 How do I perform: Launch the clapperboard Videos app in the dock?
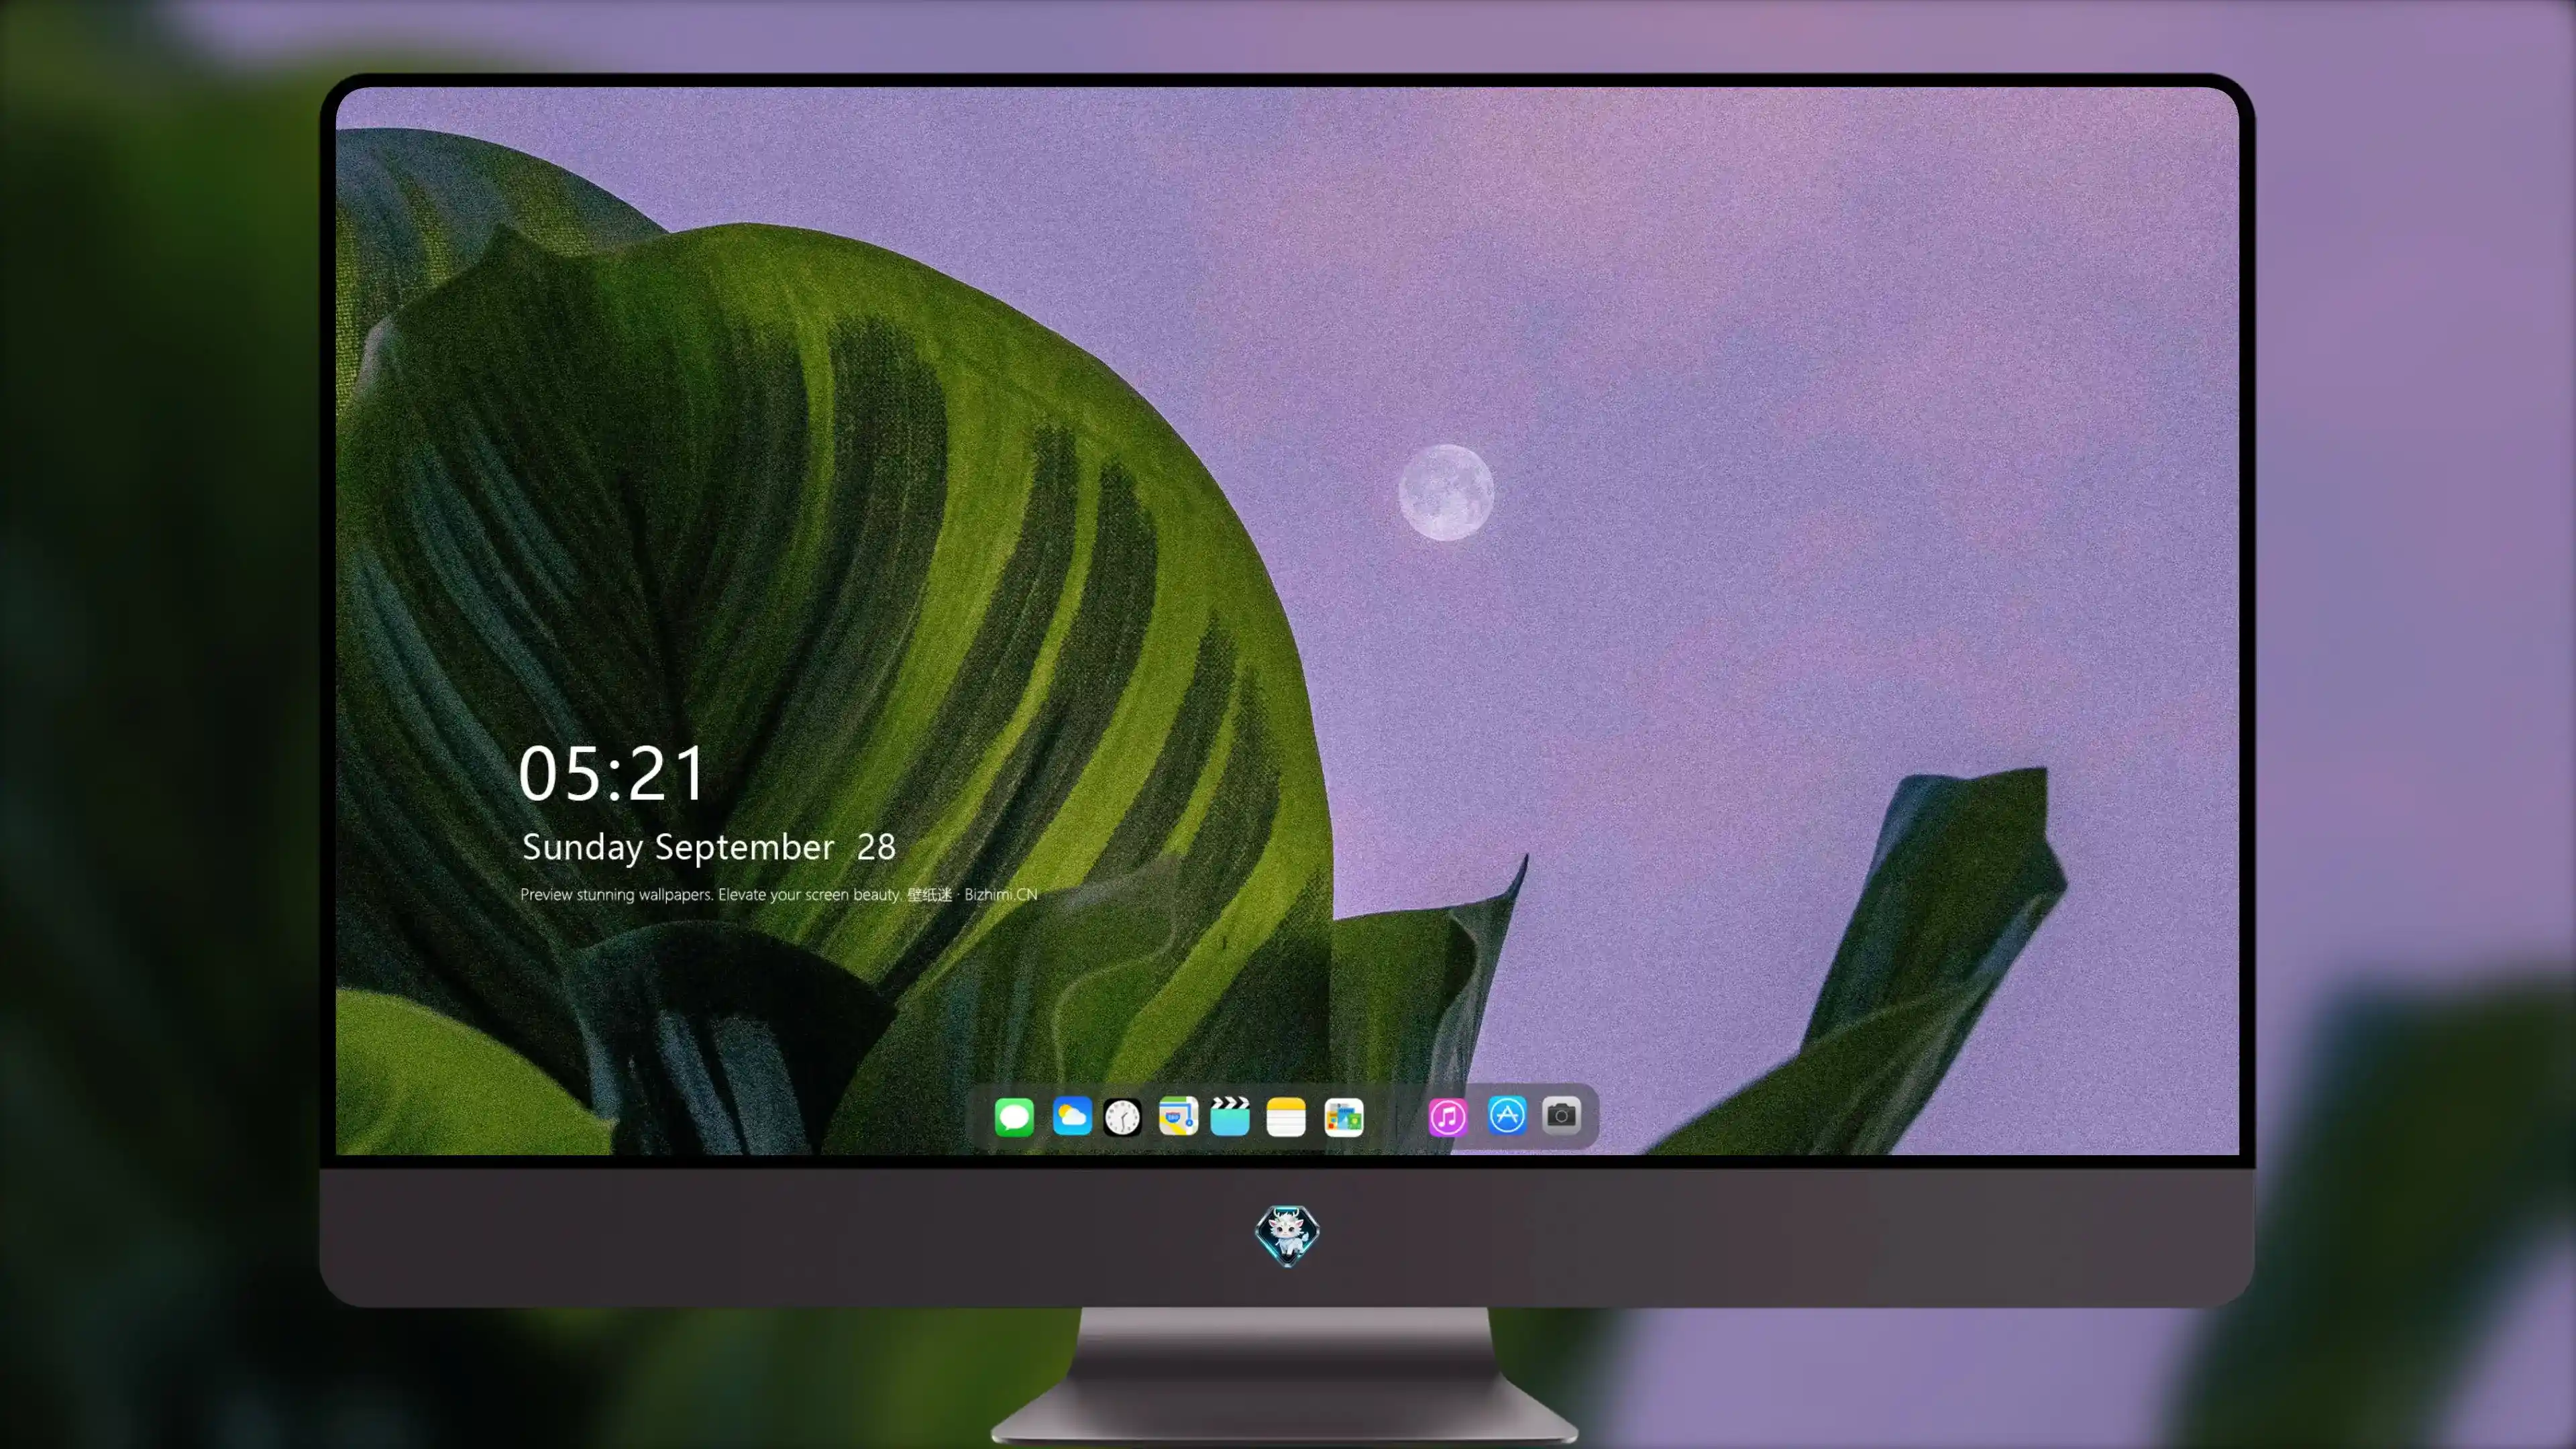(x=1230, y=1116)
